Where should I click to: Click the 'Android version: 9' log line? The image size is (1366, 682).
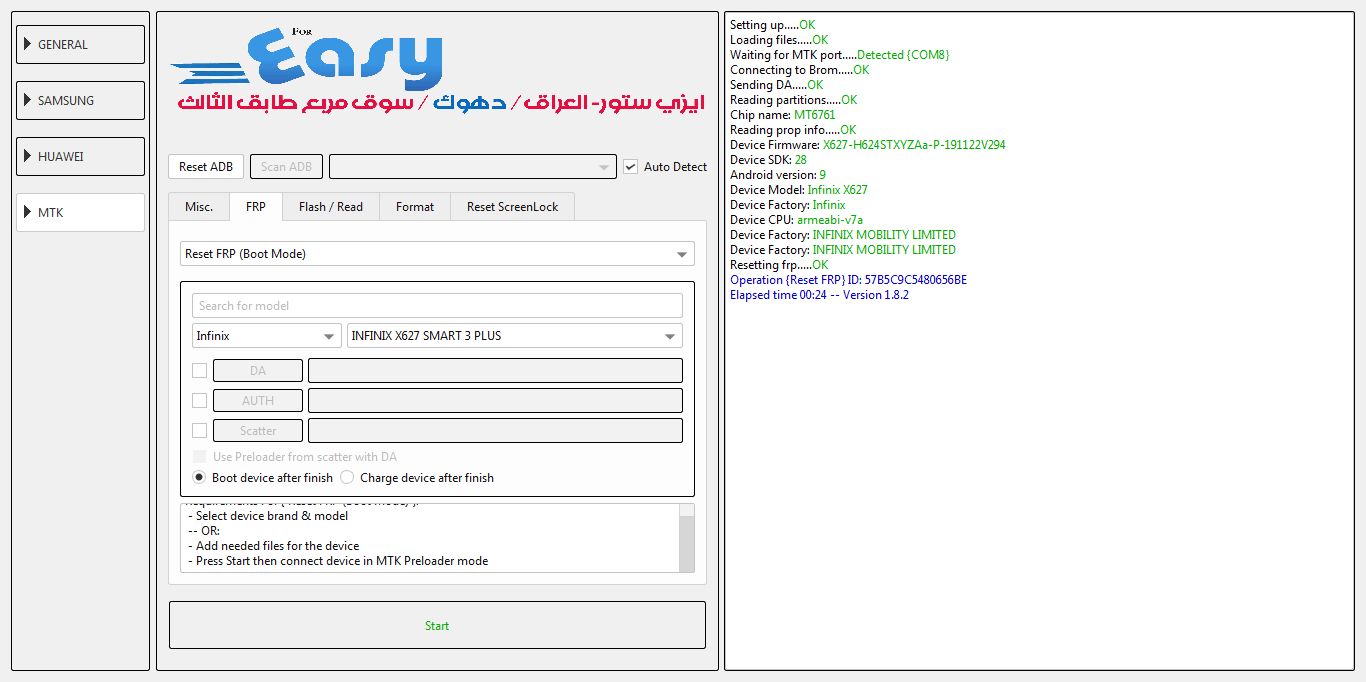tap(778, 175)
